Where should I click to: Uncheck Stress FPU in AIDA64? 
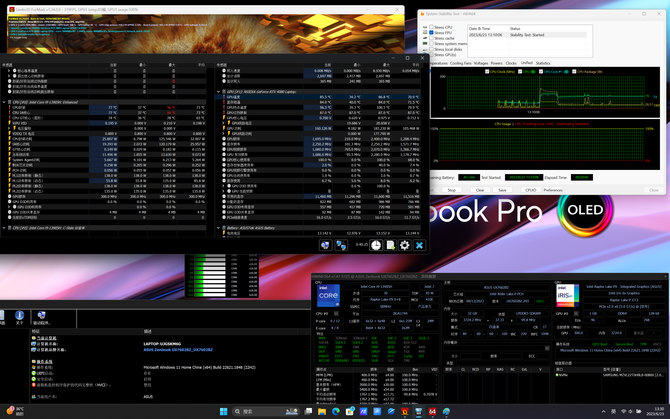[432, 32]
